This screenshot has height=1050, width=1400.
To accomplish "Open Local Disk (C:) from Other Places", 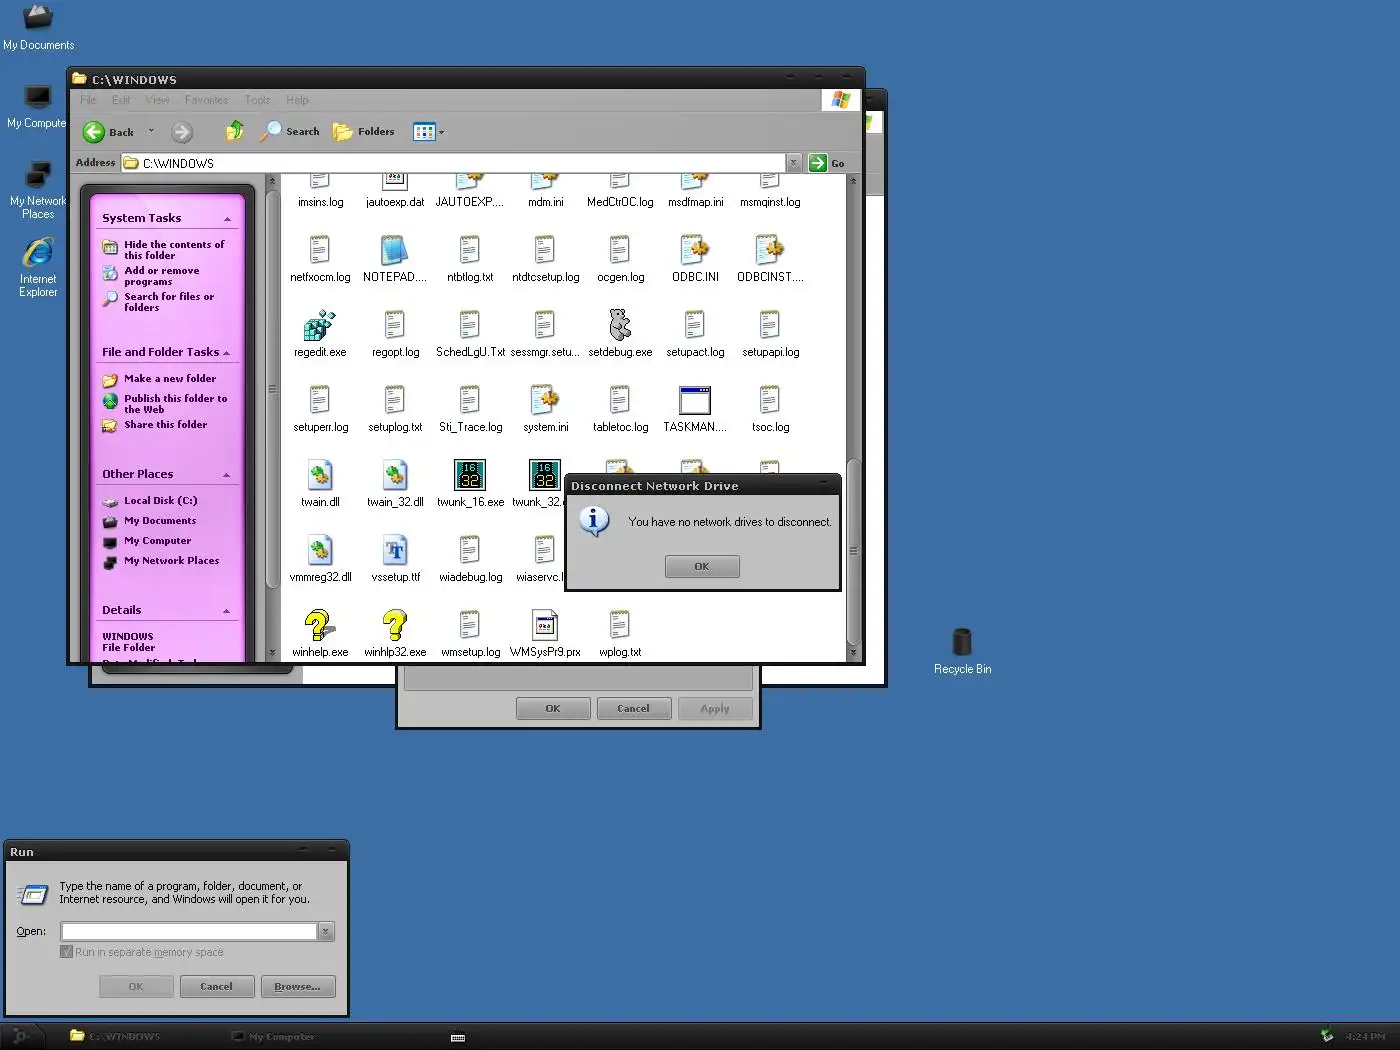I will pos(160,501).
